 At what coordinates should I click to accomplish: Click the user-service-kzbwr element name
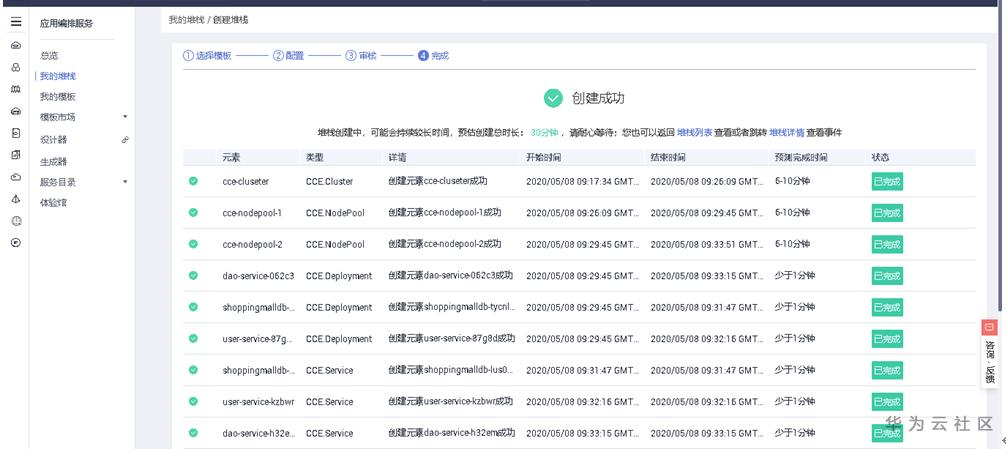click(259, 402)
